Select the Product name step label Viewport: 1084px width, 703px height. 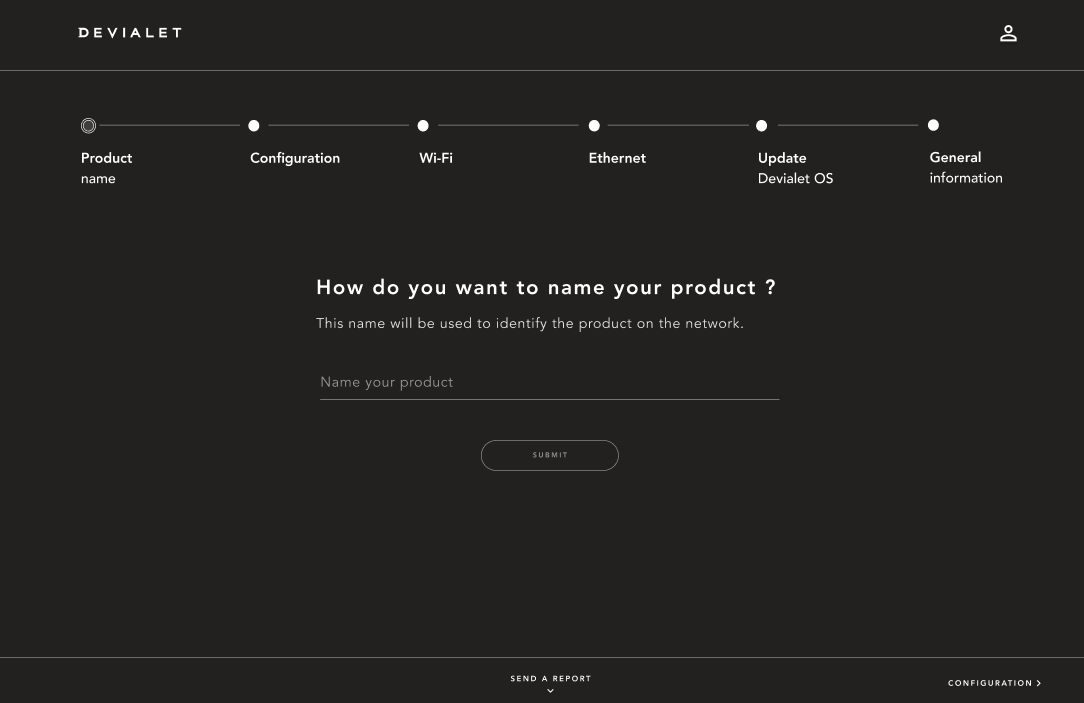point(106,168)
